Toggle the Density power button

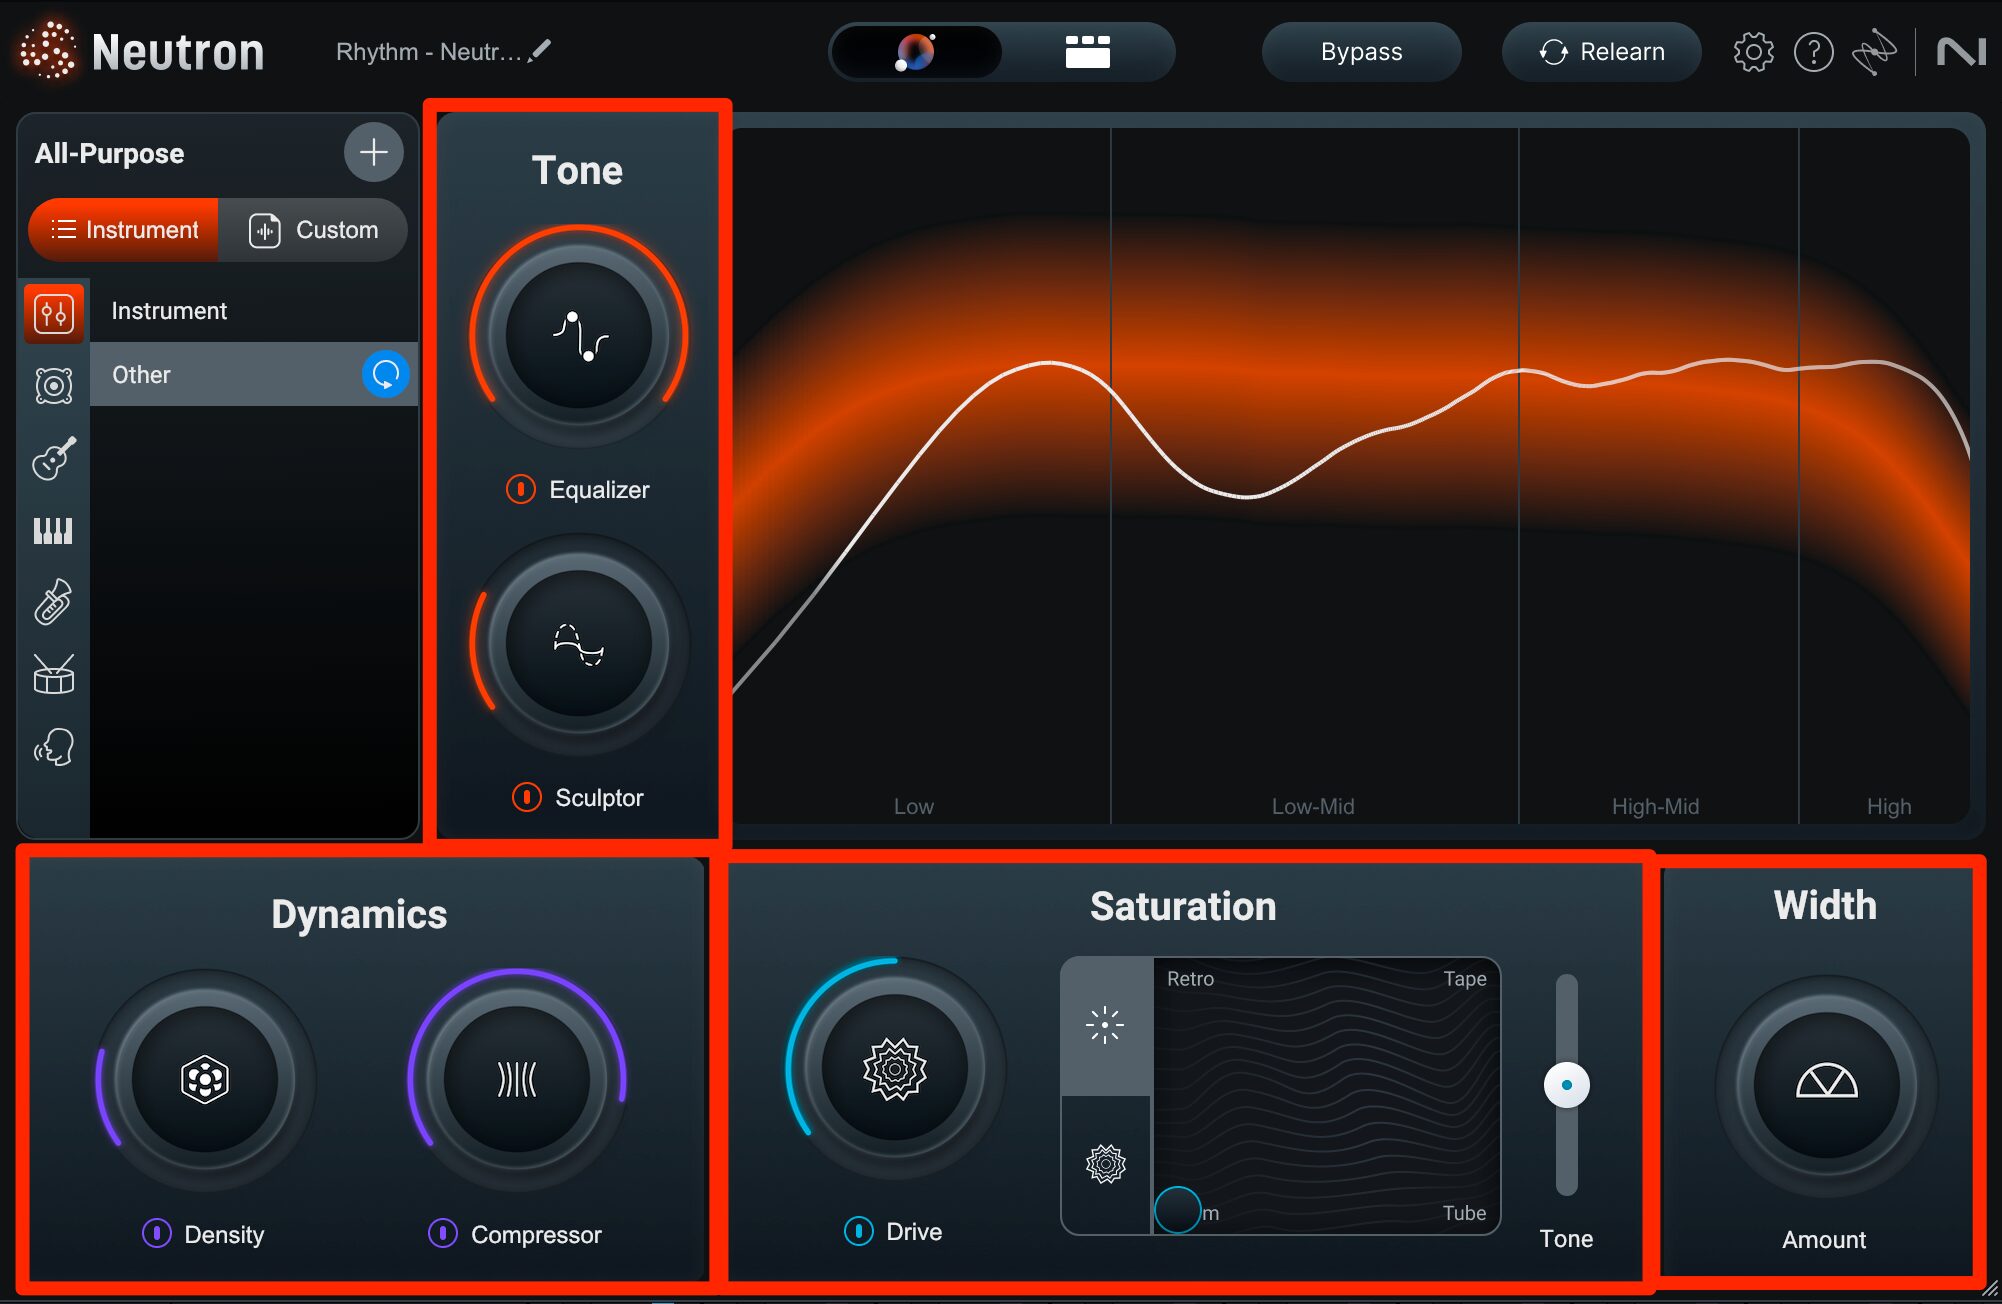point(157,1234)
